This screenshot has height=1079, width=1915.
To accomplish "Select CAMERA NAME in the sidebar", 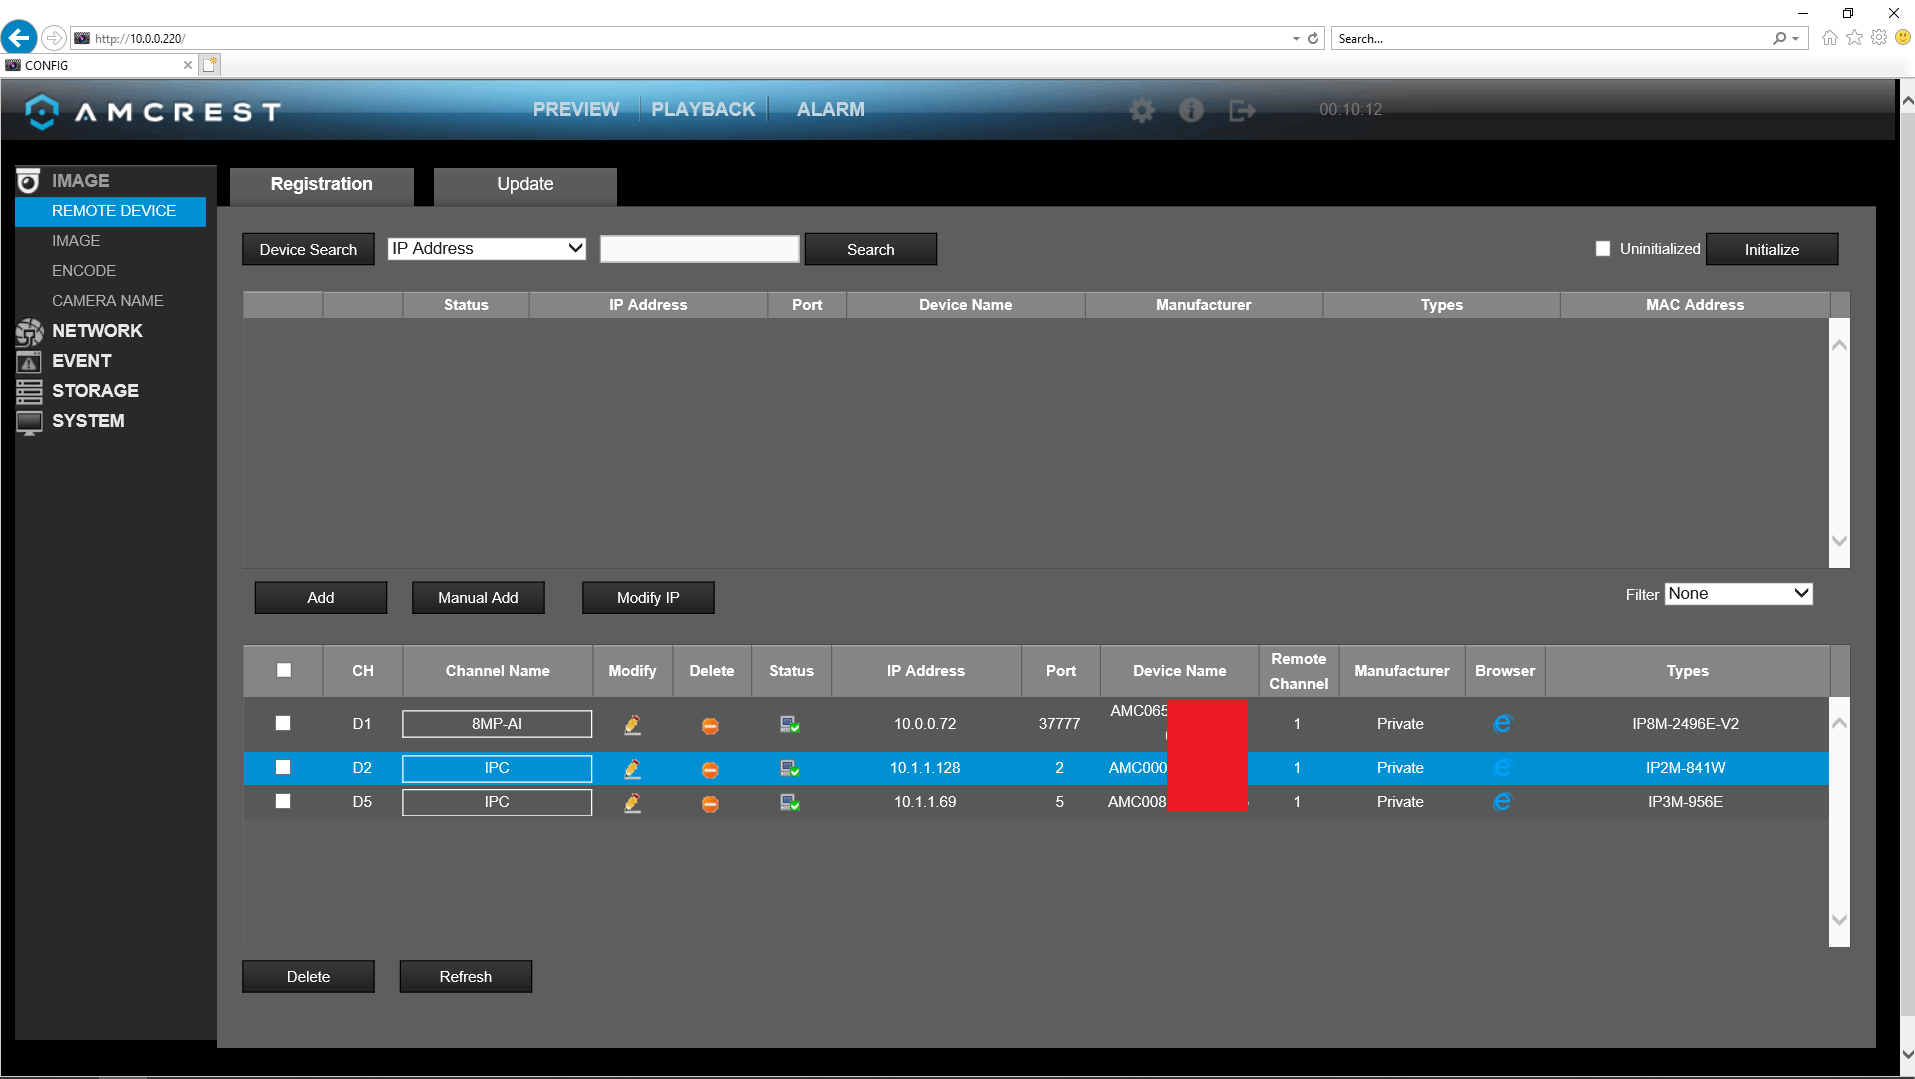I will [x=108, y=301].
